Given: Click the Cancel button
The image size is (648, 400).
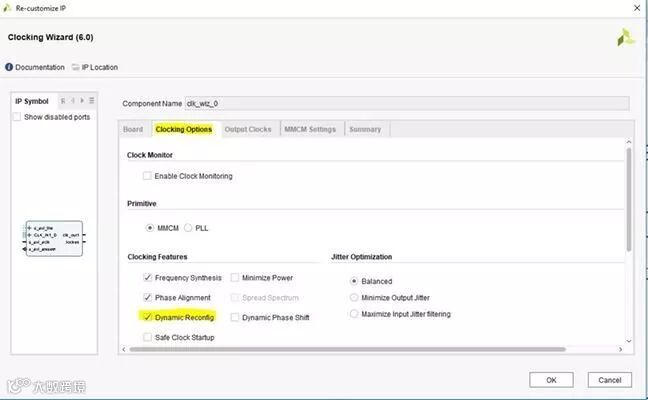Looking at the screenshot, I should 610,380.
